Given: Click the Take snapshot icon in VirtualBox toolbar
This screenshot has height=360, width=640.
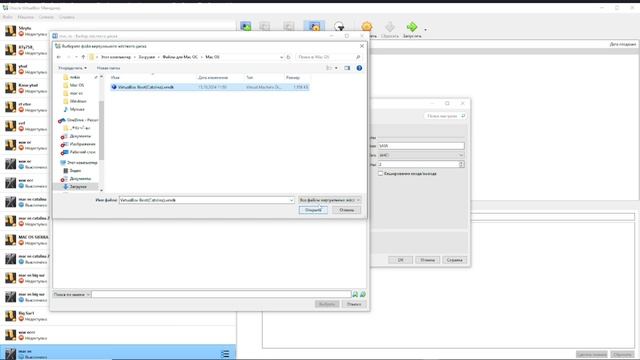Looking at the screenshot, I should click(x=246, y=27).
